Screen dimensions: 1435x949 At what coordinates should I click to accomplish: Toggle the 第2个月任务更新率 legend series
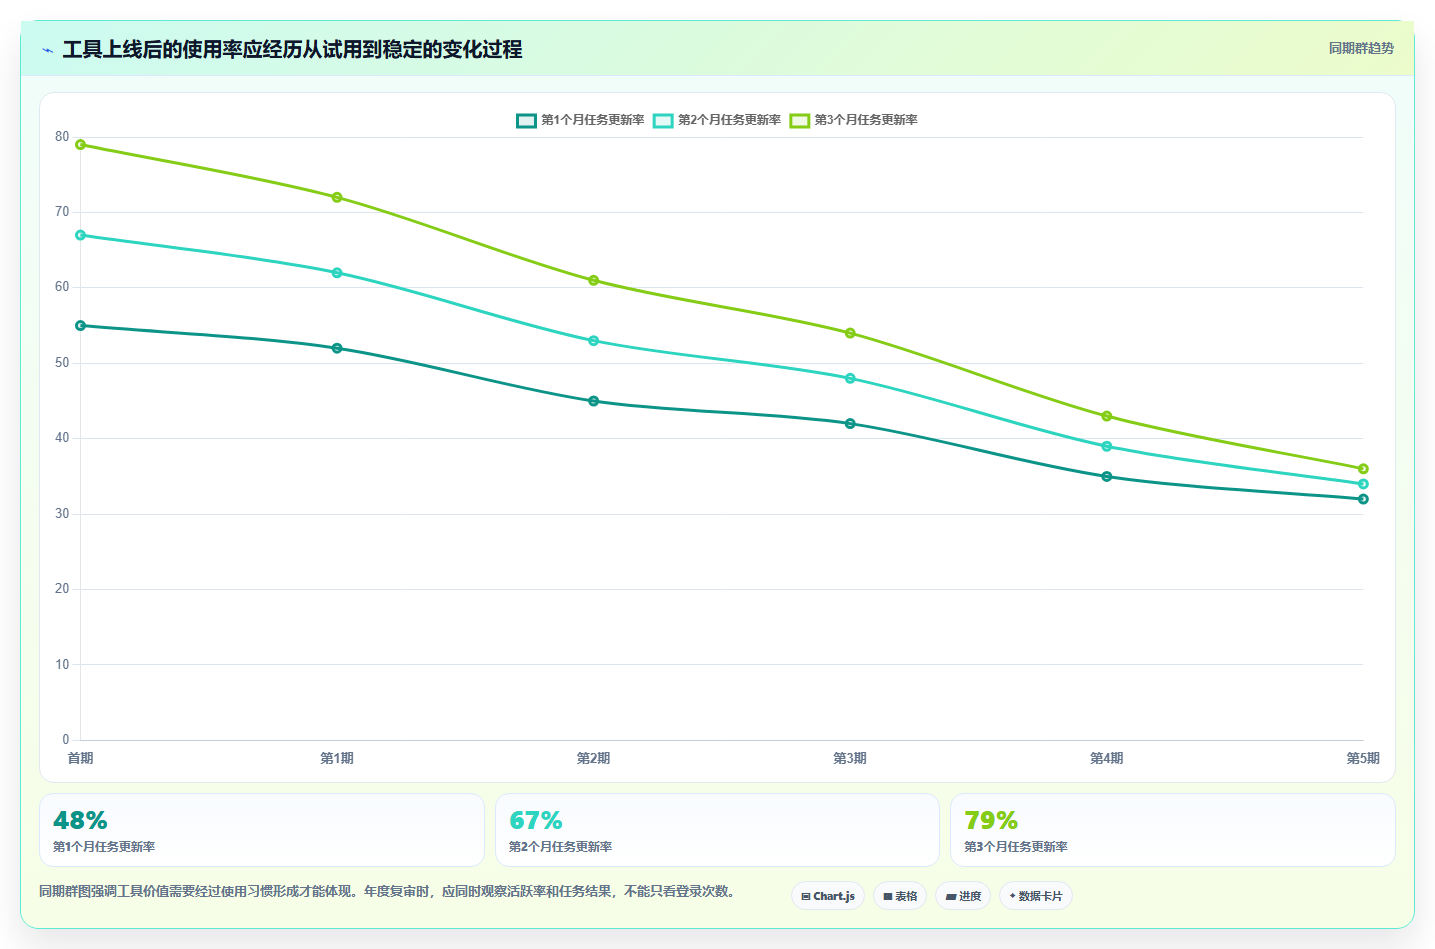click(717, 120)
